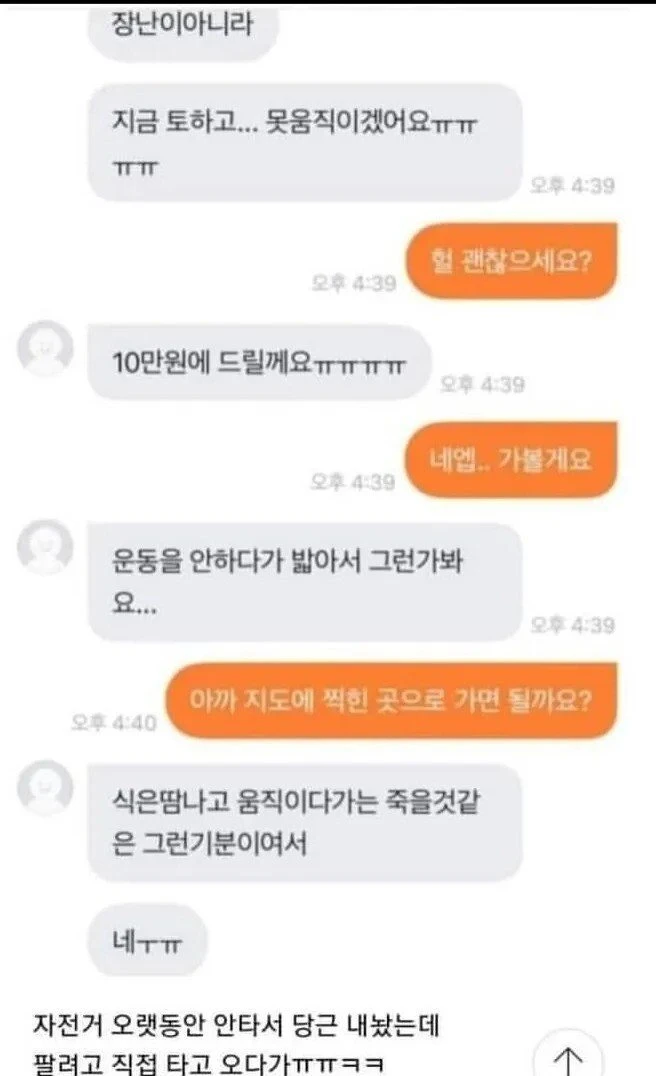Select the 10만원에 드릴게요 message bubble
The image size is (656, 1076).
259,362
